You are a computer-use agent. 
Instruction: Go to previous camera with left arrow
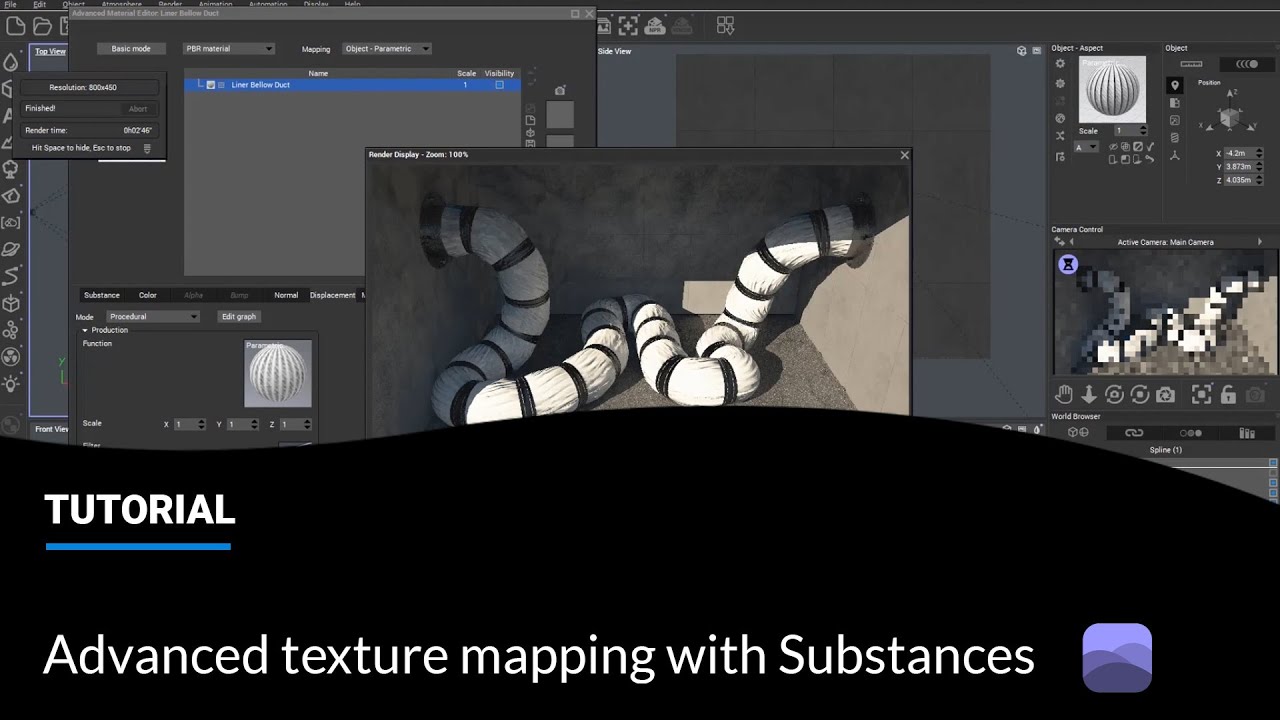coord(1072,242)
